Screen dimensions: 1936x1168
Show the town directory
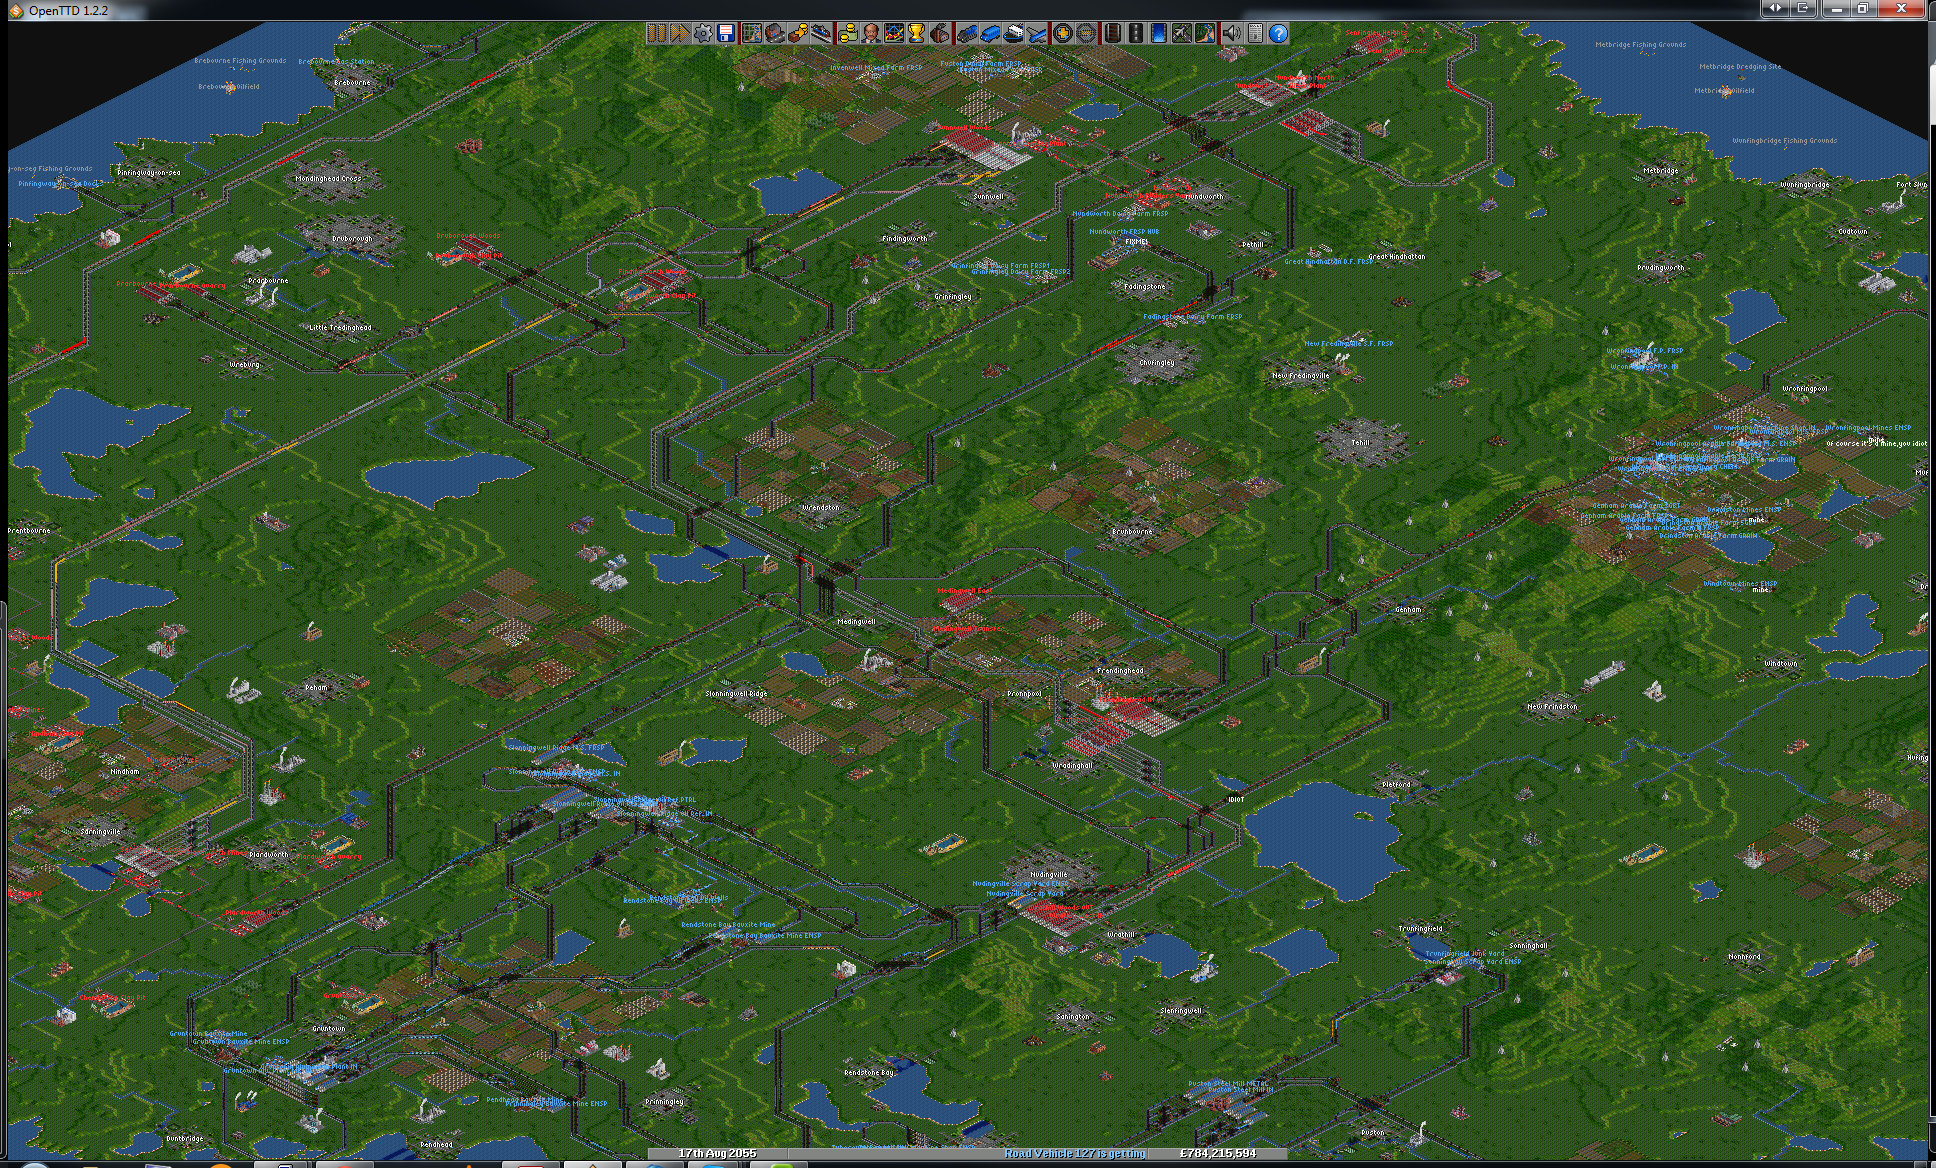click(775, 33)
